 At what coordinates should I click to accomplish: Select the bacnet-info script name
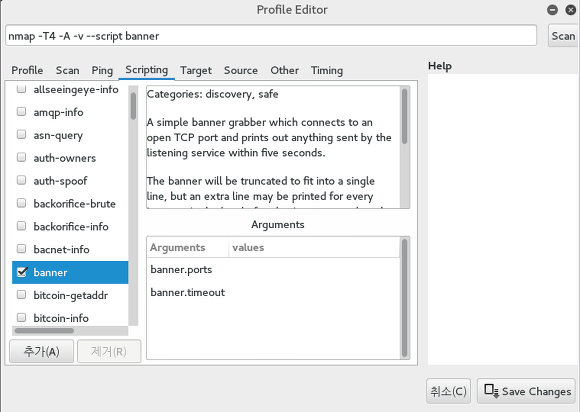[x=61, y=249]
